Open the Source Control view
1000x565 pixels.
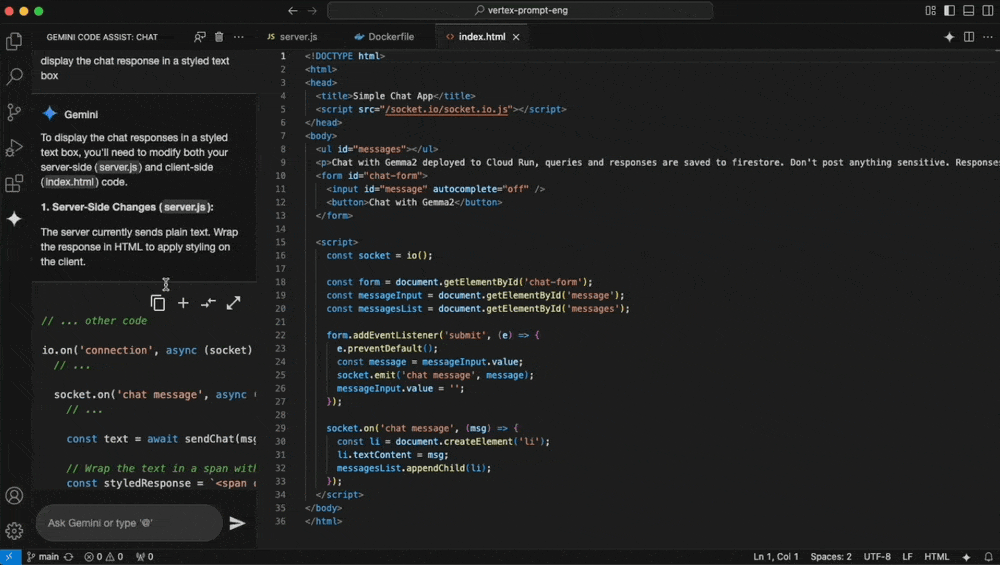click(14, 112)
